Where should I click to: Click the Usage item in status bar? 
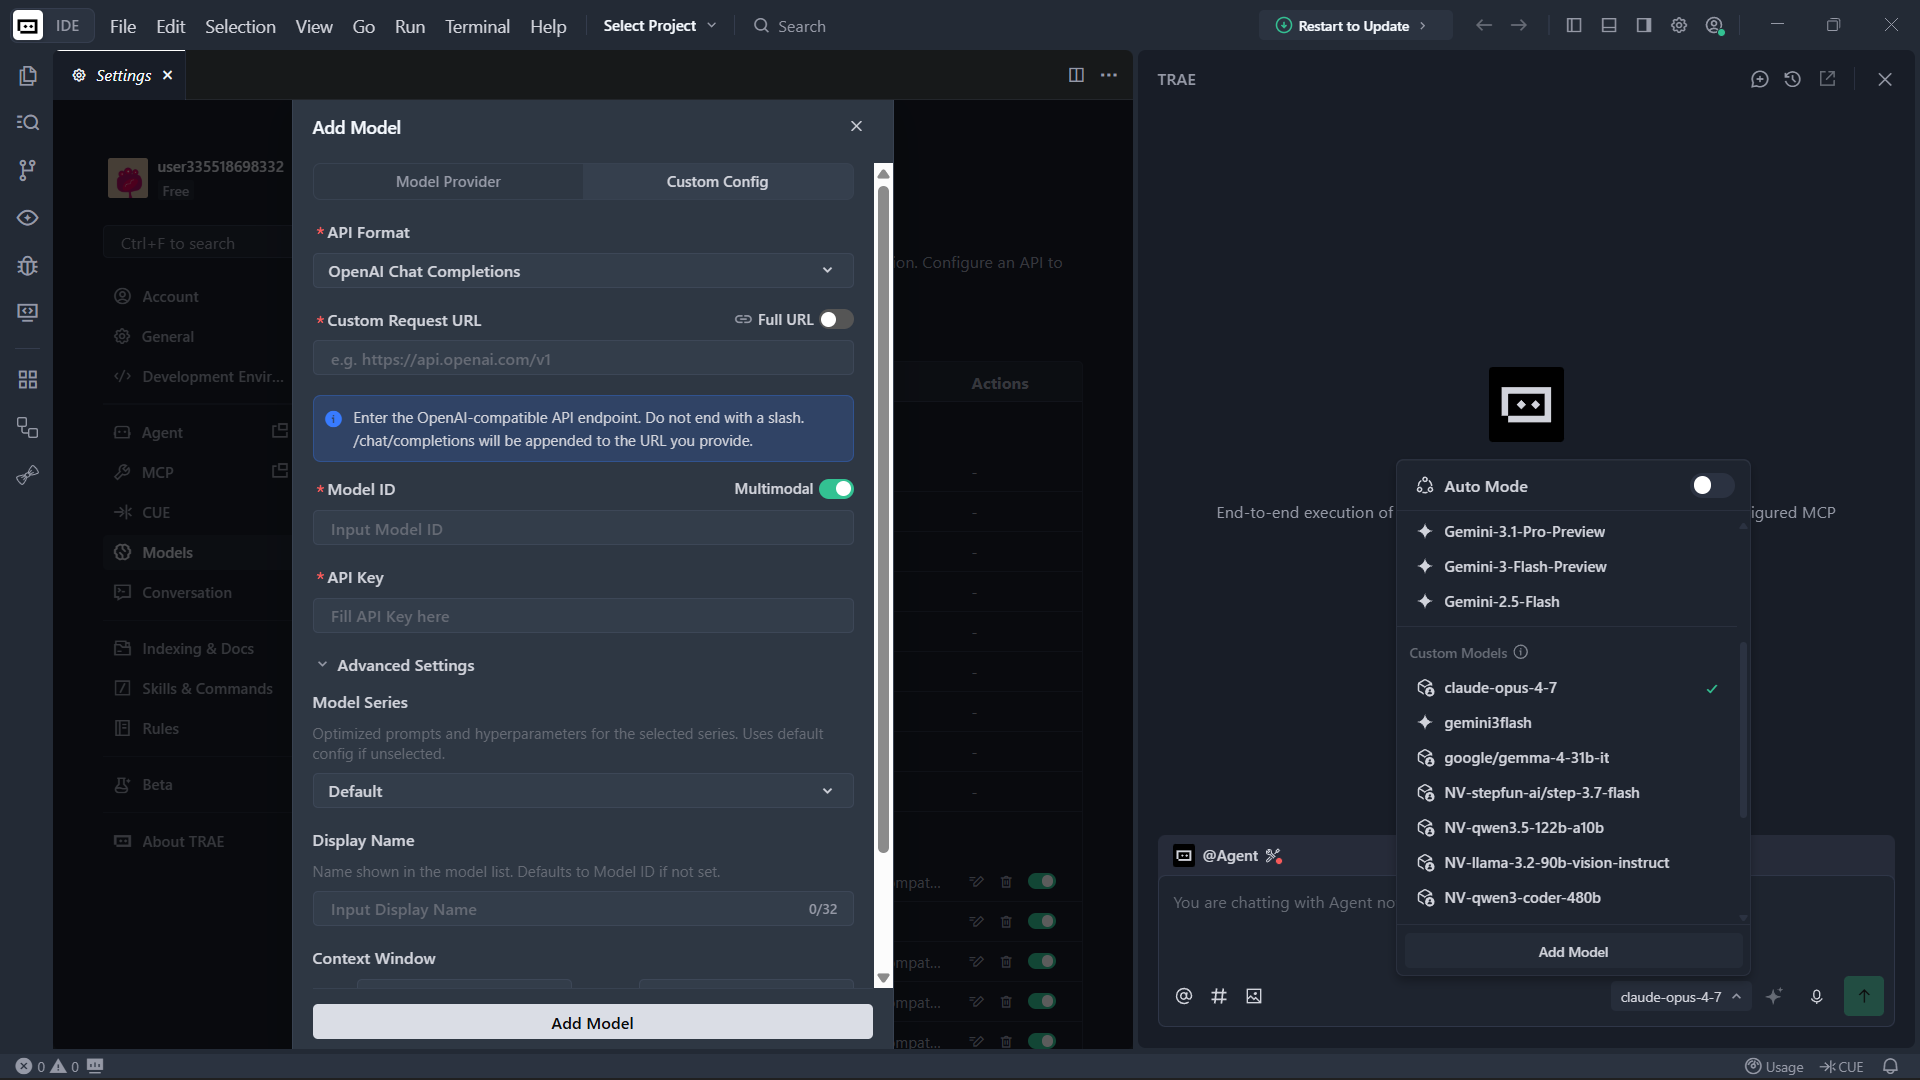click(1774, 1067)
